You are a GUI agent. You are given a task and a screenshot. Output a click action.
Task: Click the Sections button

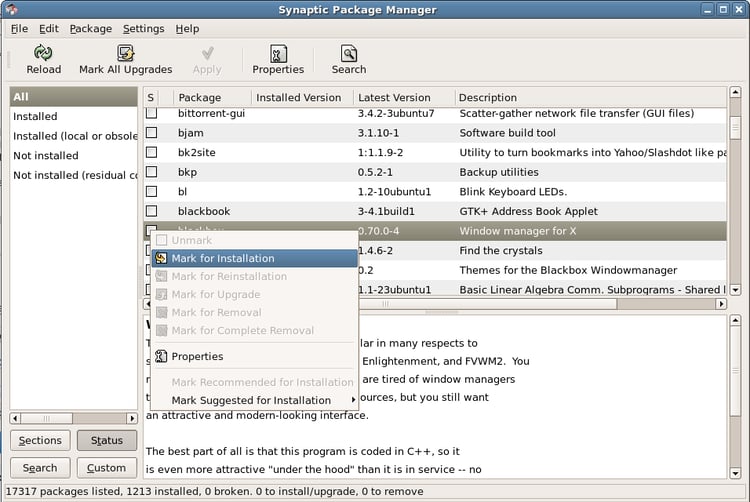click(x=40, y=440)
